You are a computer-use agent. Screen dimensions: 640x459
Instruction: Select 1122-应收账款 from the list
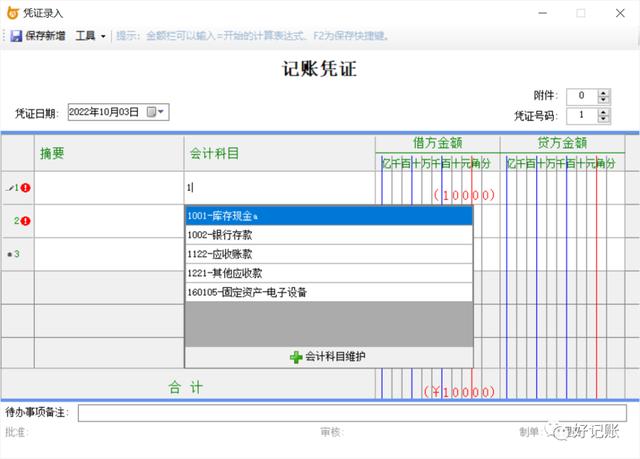pyautogui.click(x=329, y=254)
